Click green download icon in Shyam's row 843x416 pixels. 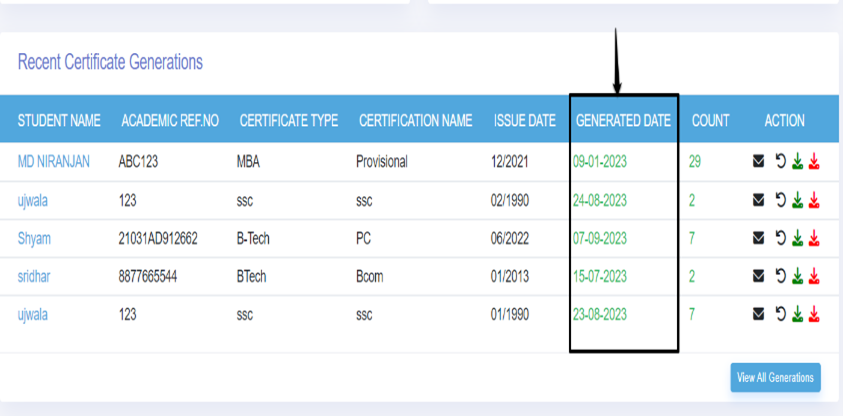tap(797, 238)
